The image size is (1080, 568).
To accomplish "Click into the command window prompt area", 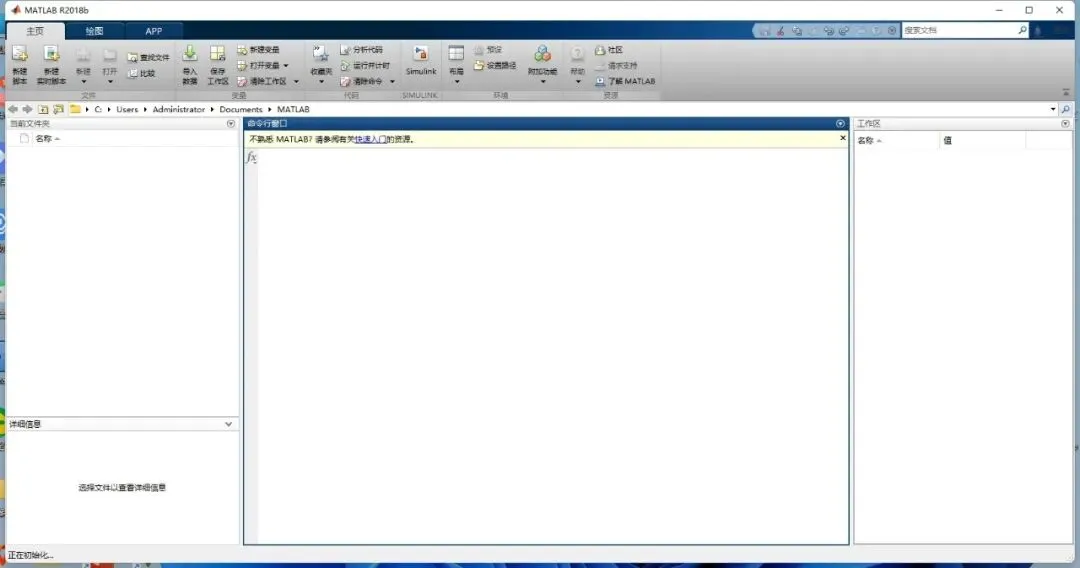I will point(552,346).
